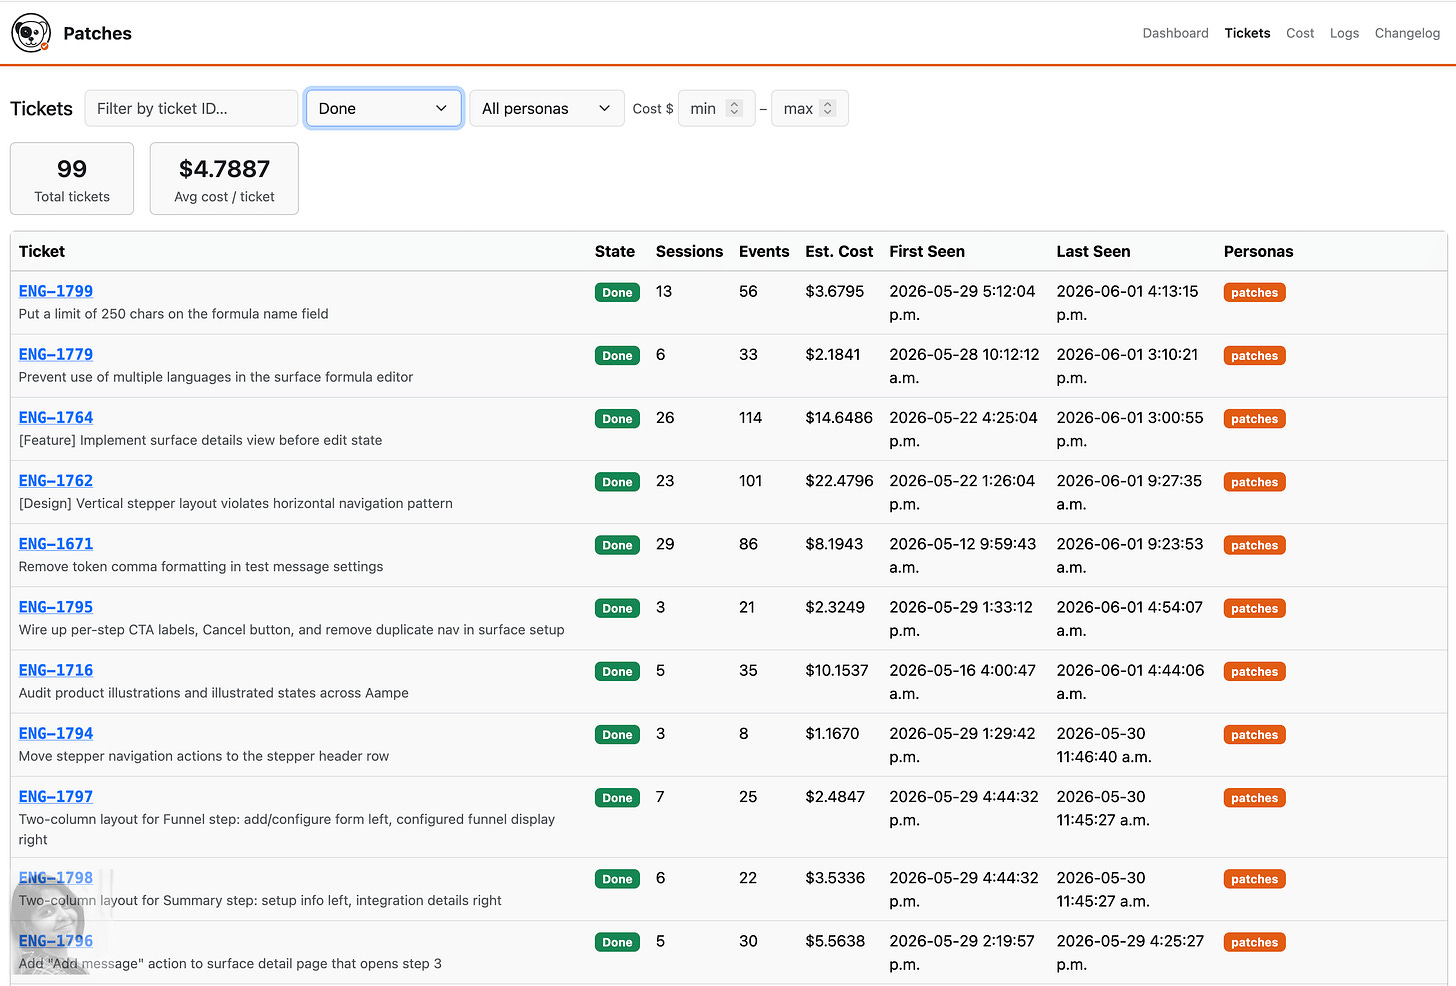Switch to the Logs page
1456x986 pixels.
point(1344,33)
